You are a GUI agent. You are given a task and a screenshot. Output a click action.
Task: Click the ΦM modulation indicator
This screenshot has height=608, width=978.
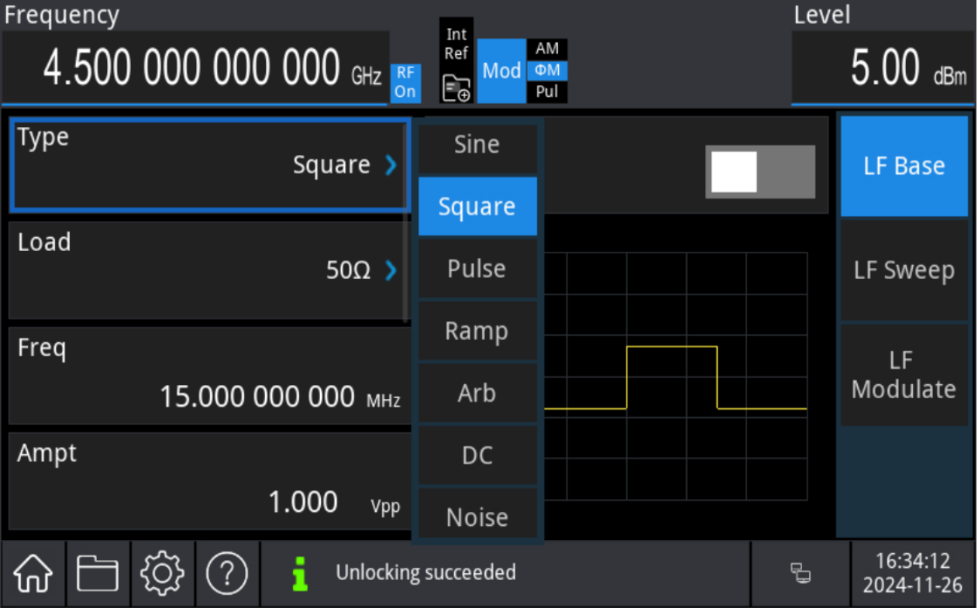pyautogui.click(x=546, y=71)
